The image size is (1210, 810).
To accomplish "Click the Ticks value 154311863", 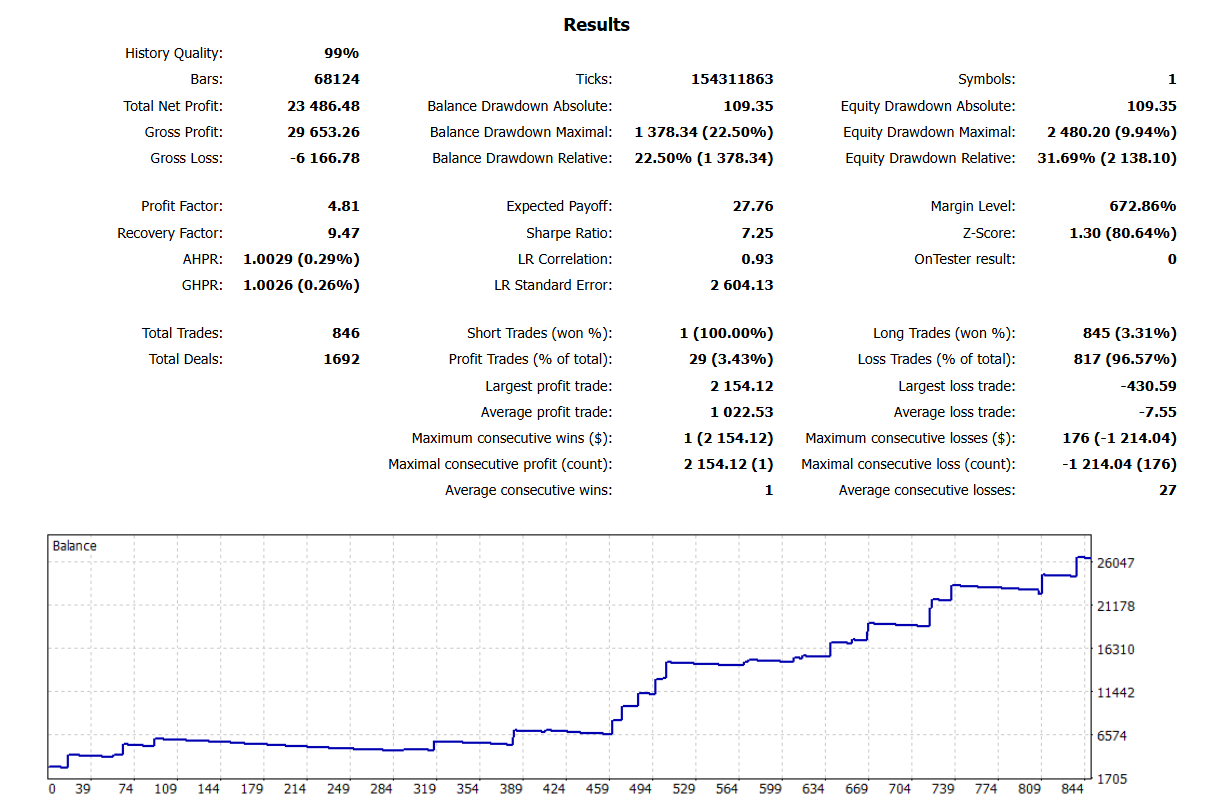I will click(732, 80).
